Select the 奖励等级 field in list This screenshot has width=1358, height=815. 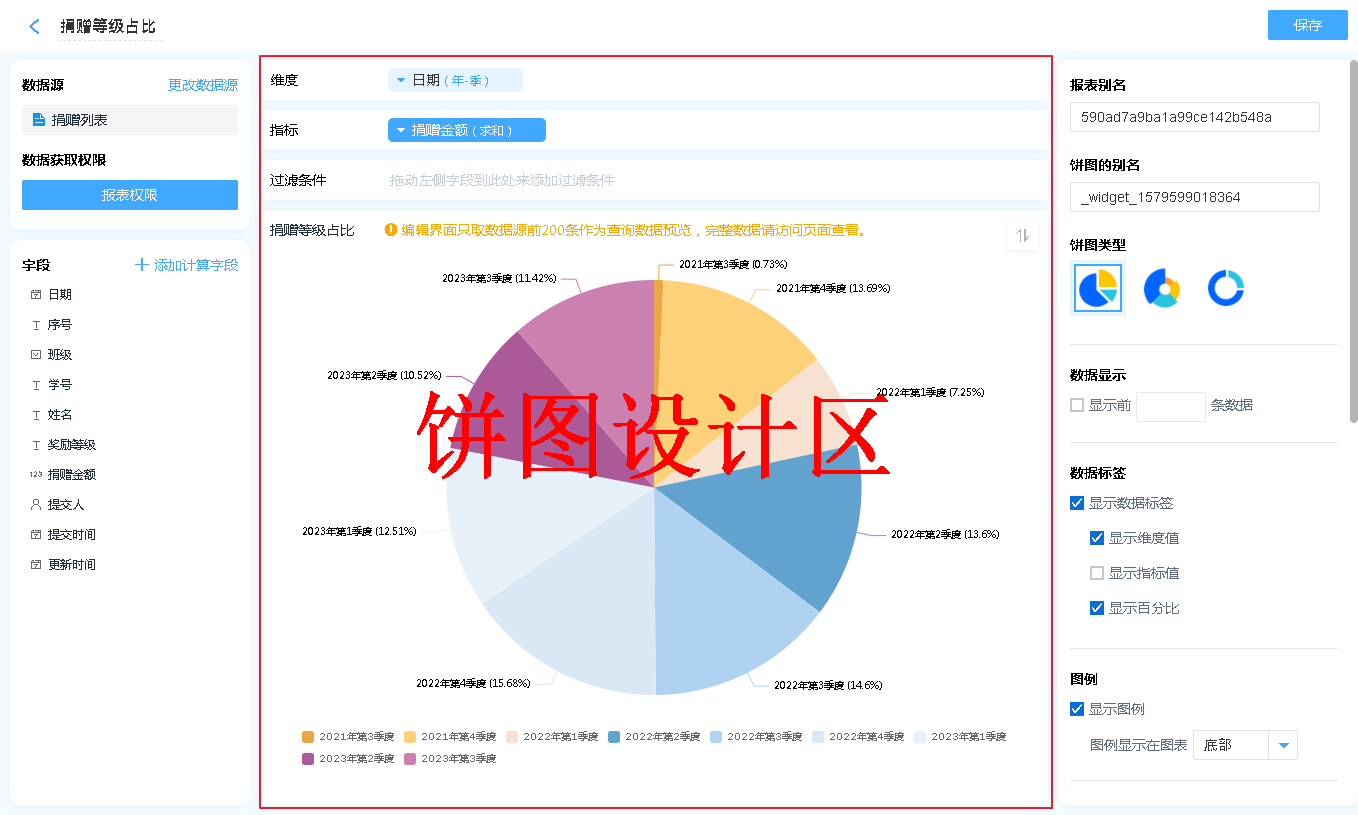tap(71, 445)
